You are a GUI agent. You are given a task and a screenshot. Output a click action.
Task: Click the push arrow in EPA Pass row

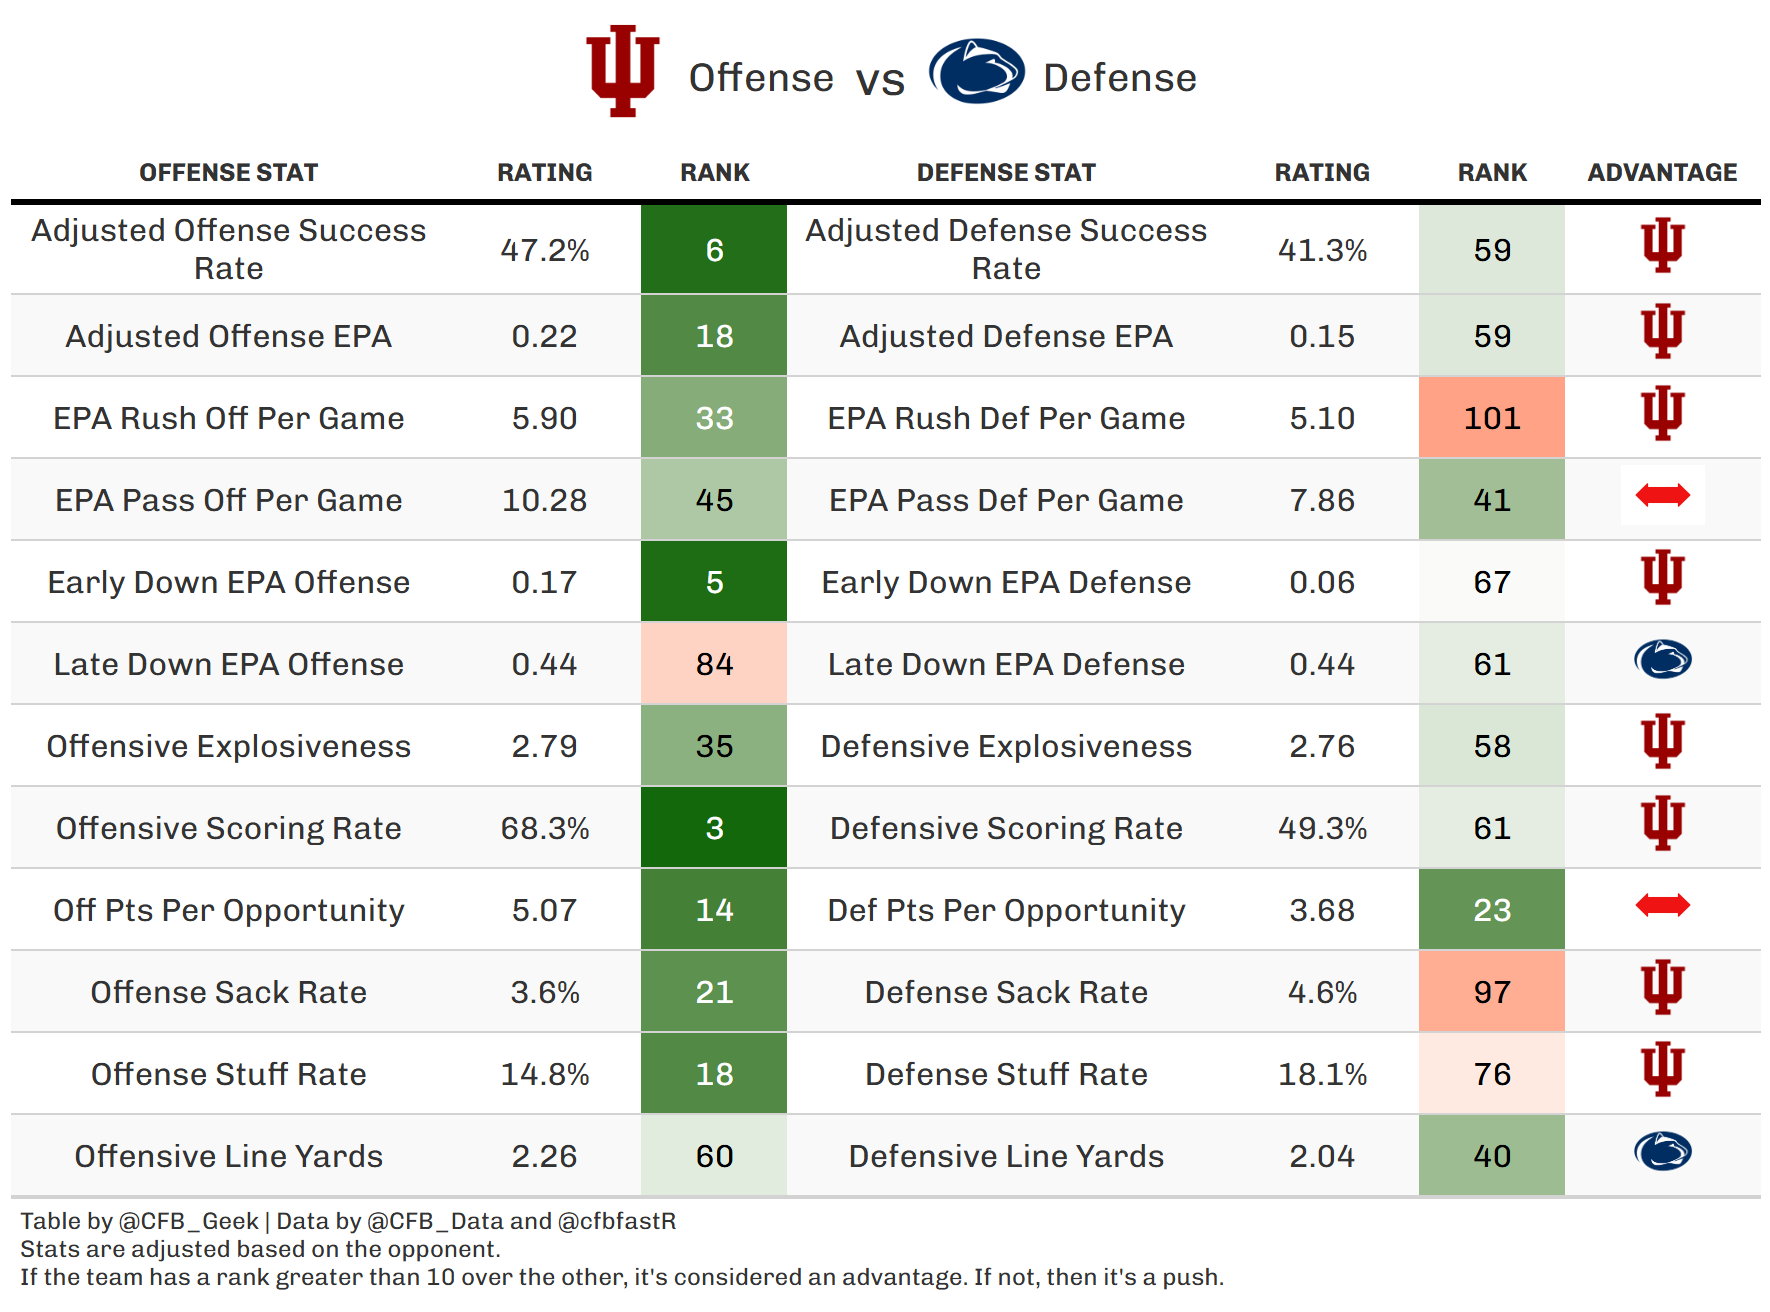tap(1662, 495)
